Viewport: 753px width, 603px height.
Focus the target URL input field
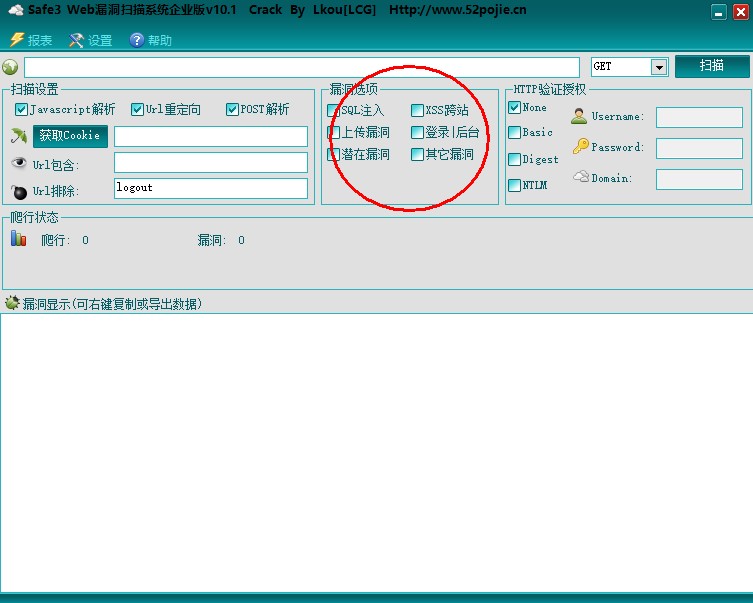point(302,67)
